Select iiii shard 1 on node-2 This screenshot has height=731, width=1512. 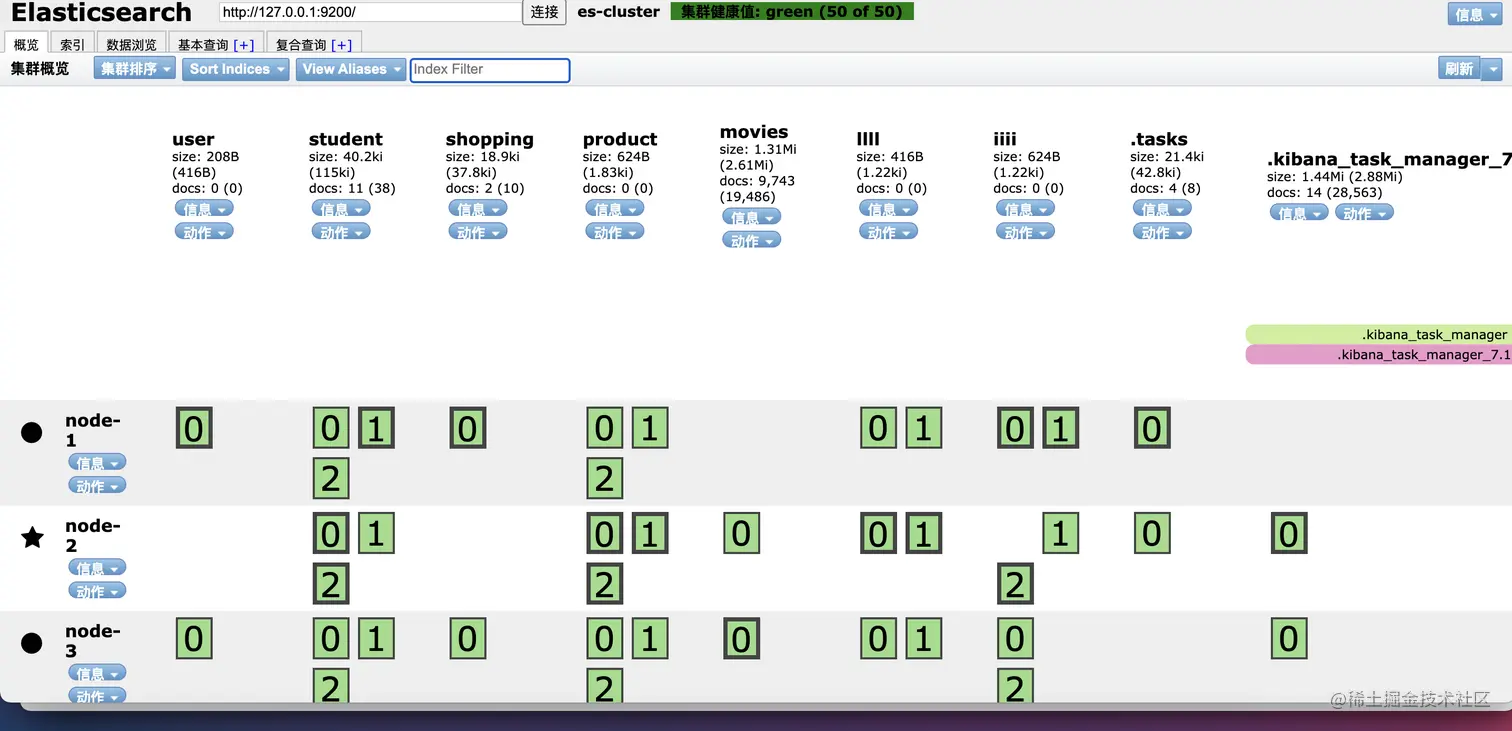coord(1061,534)
